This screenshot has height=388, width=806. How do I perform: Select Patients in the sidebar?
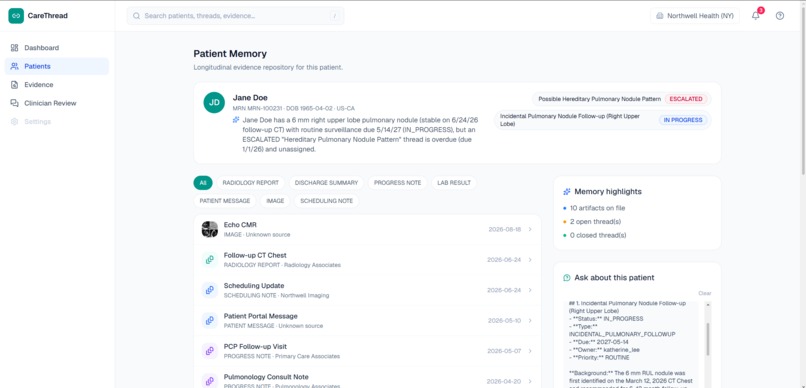click(x=57, y=66)
